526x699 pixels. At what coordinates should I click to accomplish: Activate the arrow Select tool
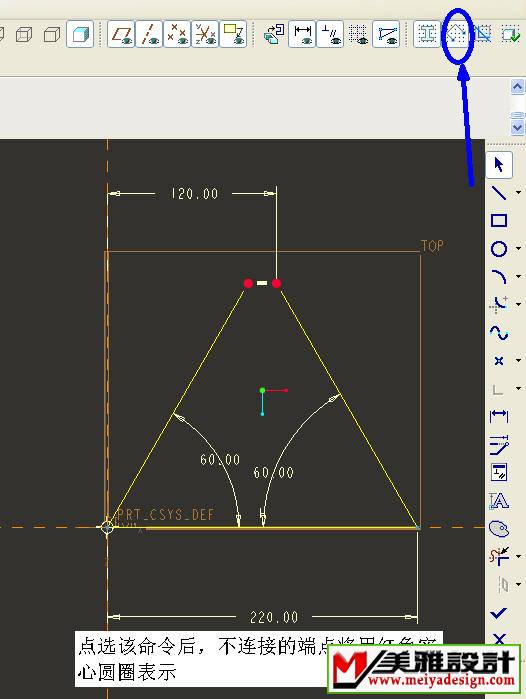(499, 164)
